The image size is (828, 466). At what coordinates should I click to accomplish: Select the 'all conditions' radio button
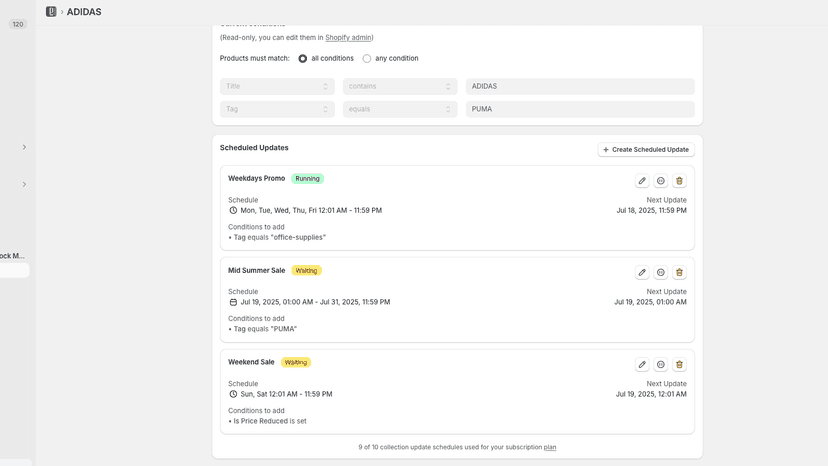coord(303,59)
